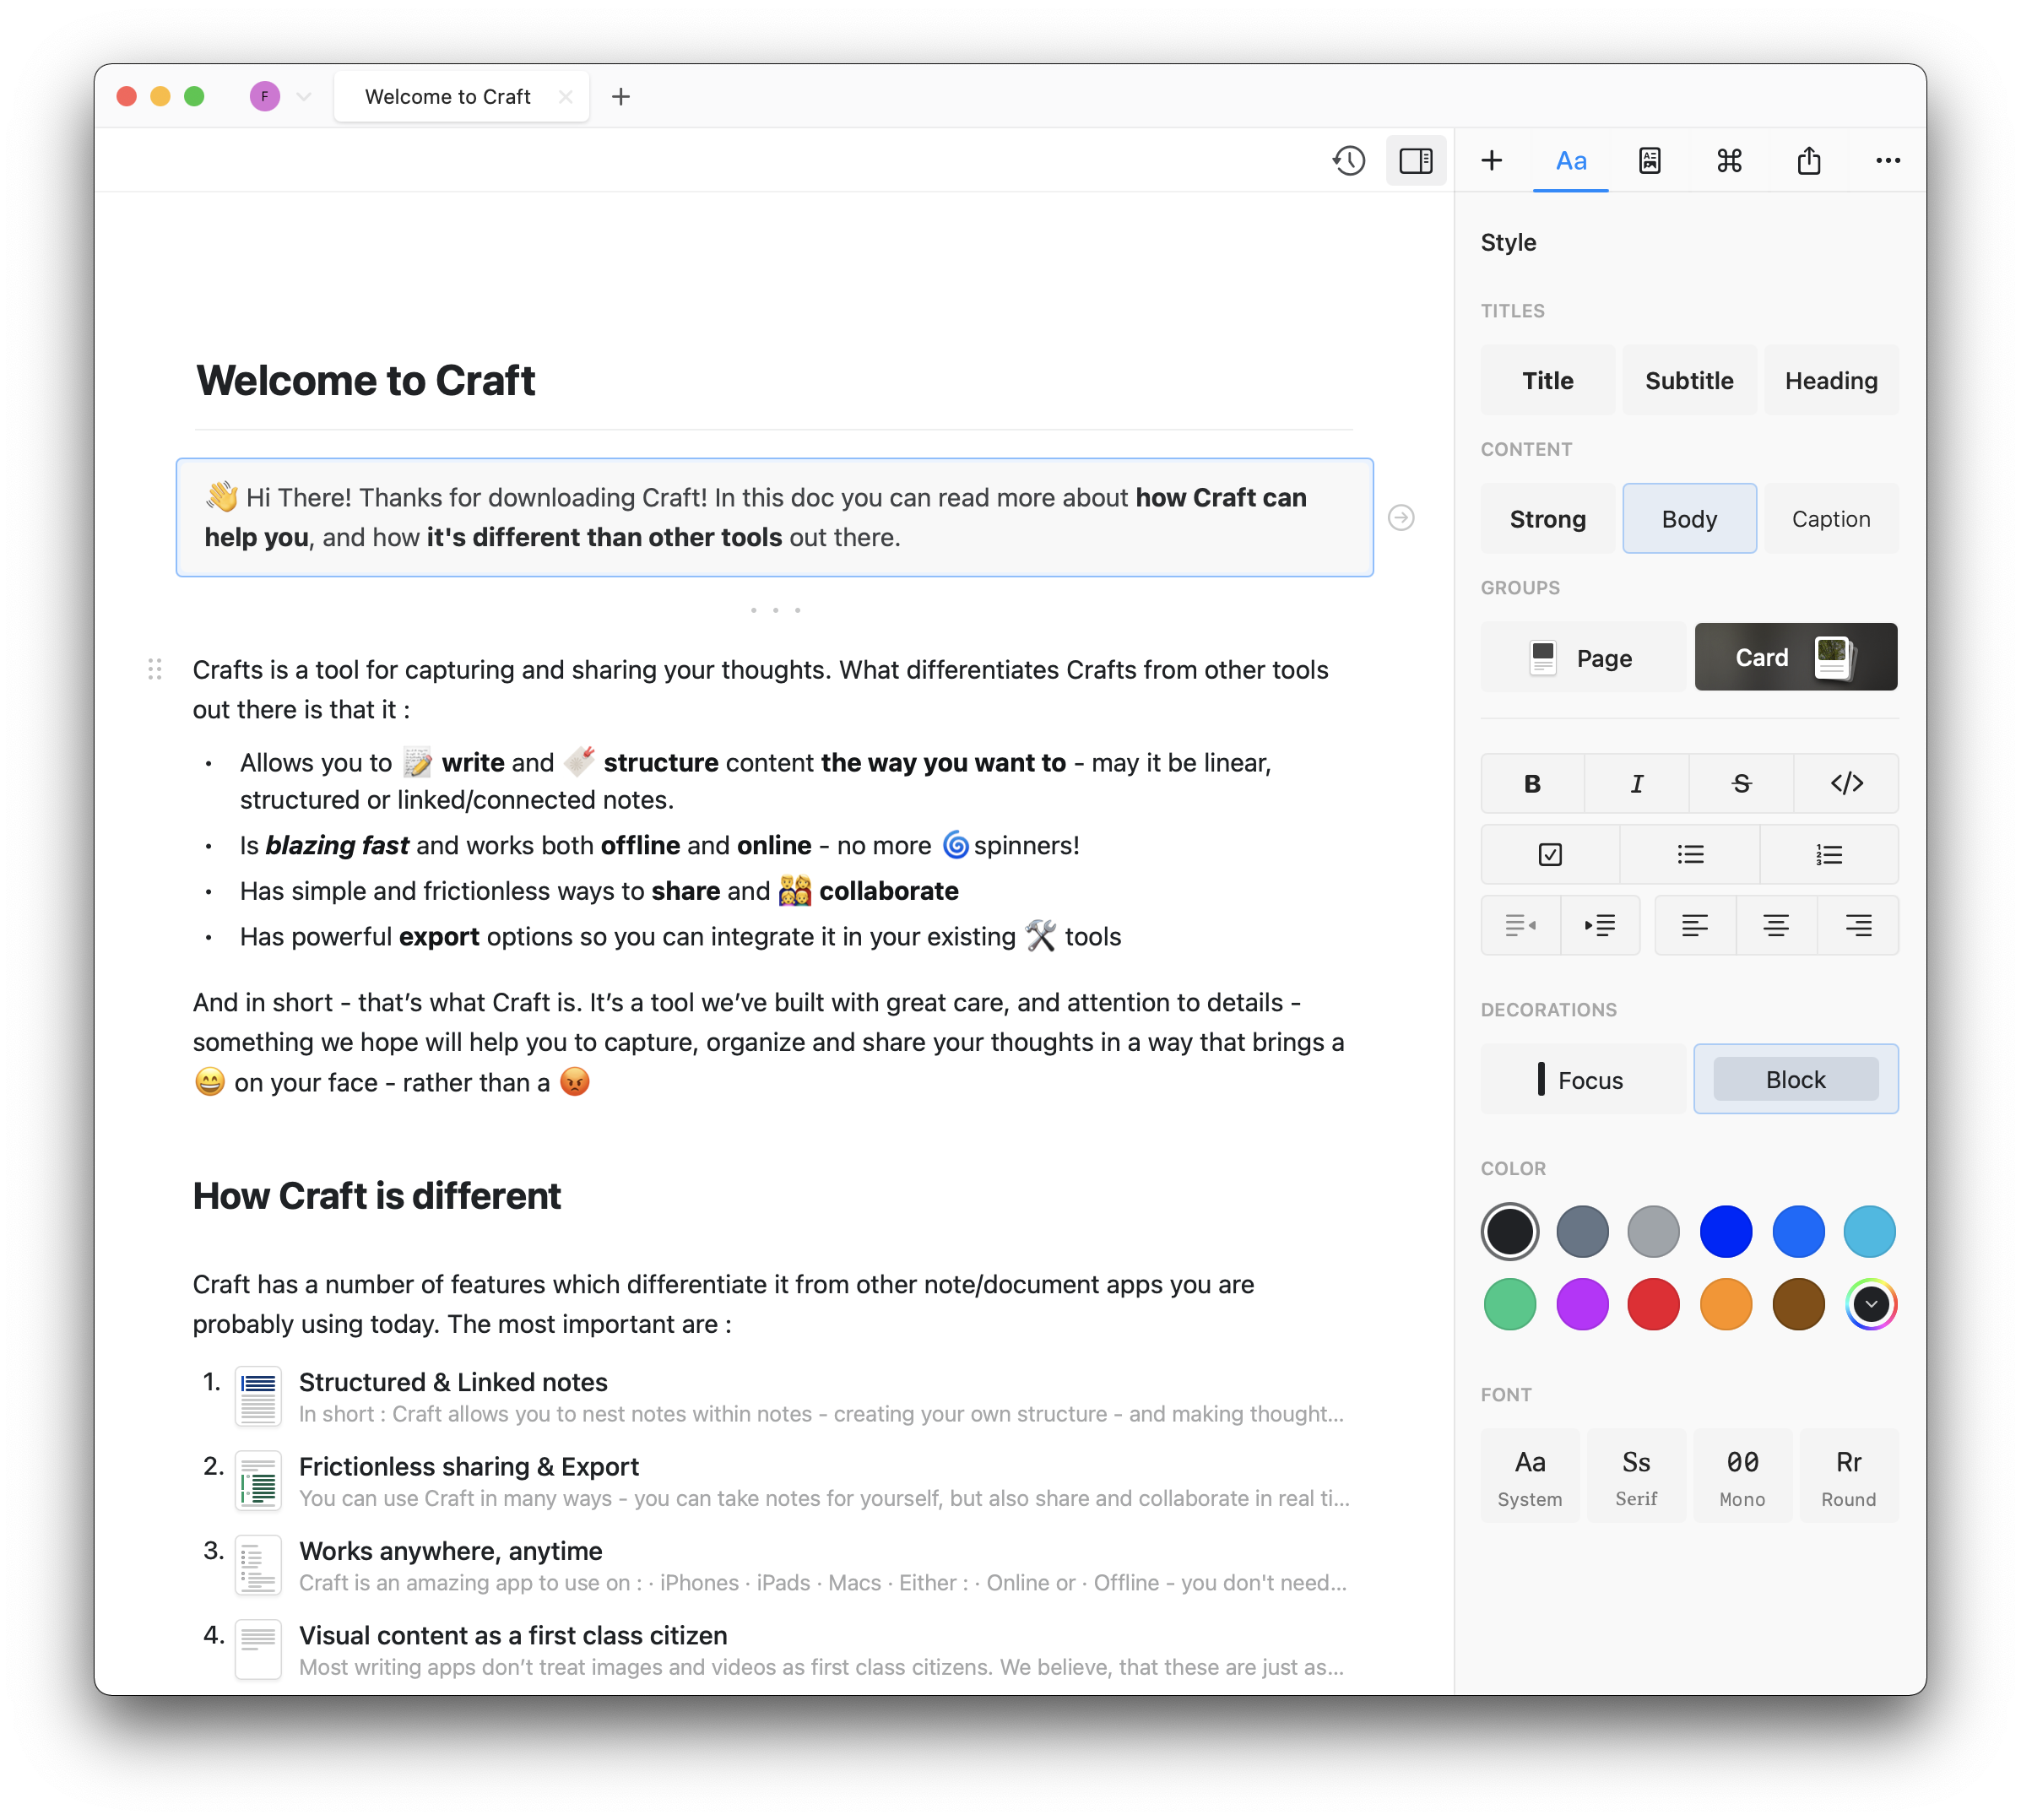Center align the text block
The height and width of the screenshot is (1820, 2021).
point(1776,925)
